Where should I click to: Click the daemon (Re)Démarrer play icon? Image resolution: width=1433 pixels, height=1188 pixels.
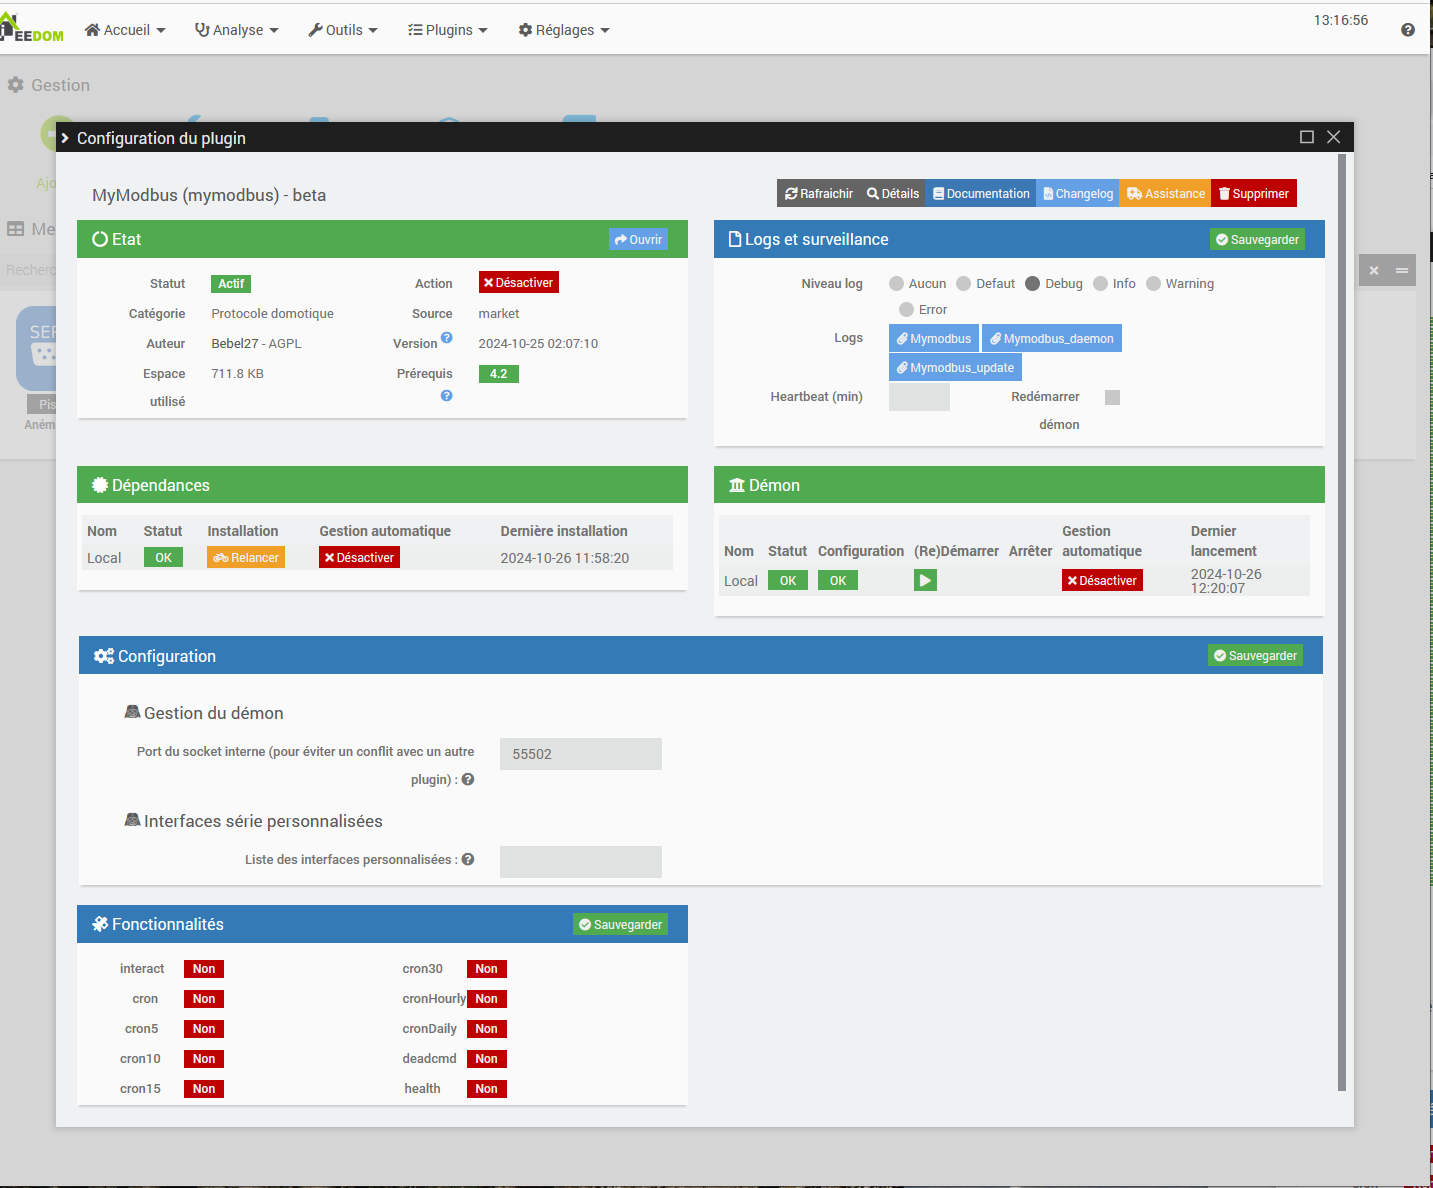tap(925, 580)
